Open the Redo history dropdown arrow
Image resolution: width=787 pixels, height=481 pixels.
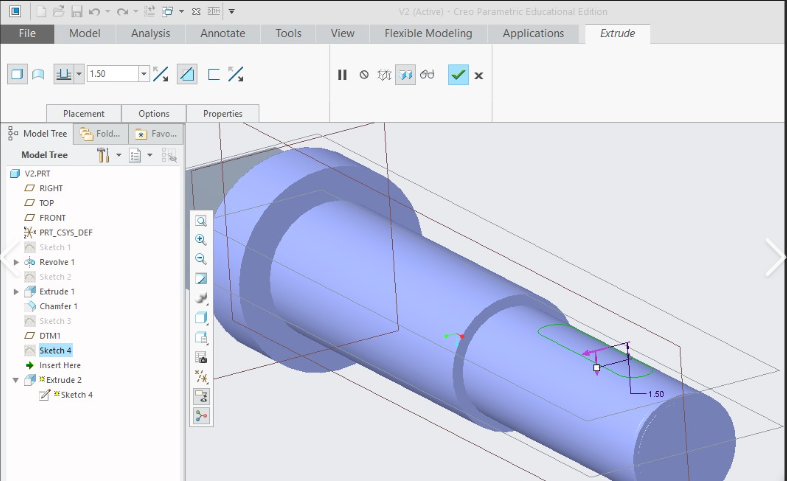point(135,12)
